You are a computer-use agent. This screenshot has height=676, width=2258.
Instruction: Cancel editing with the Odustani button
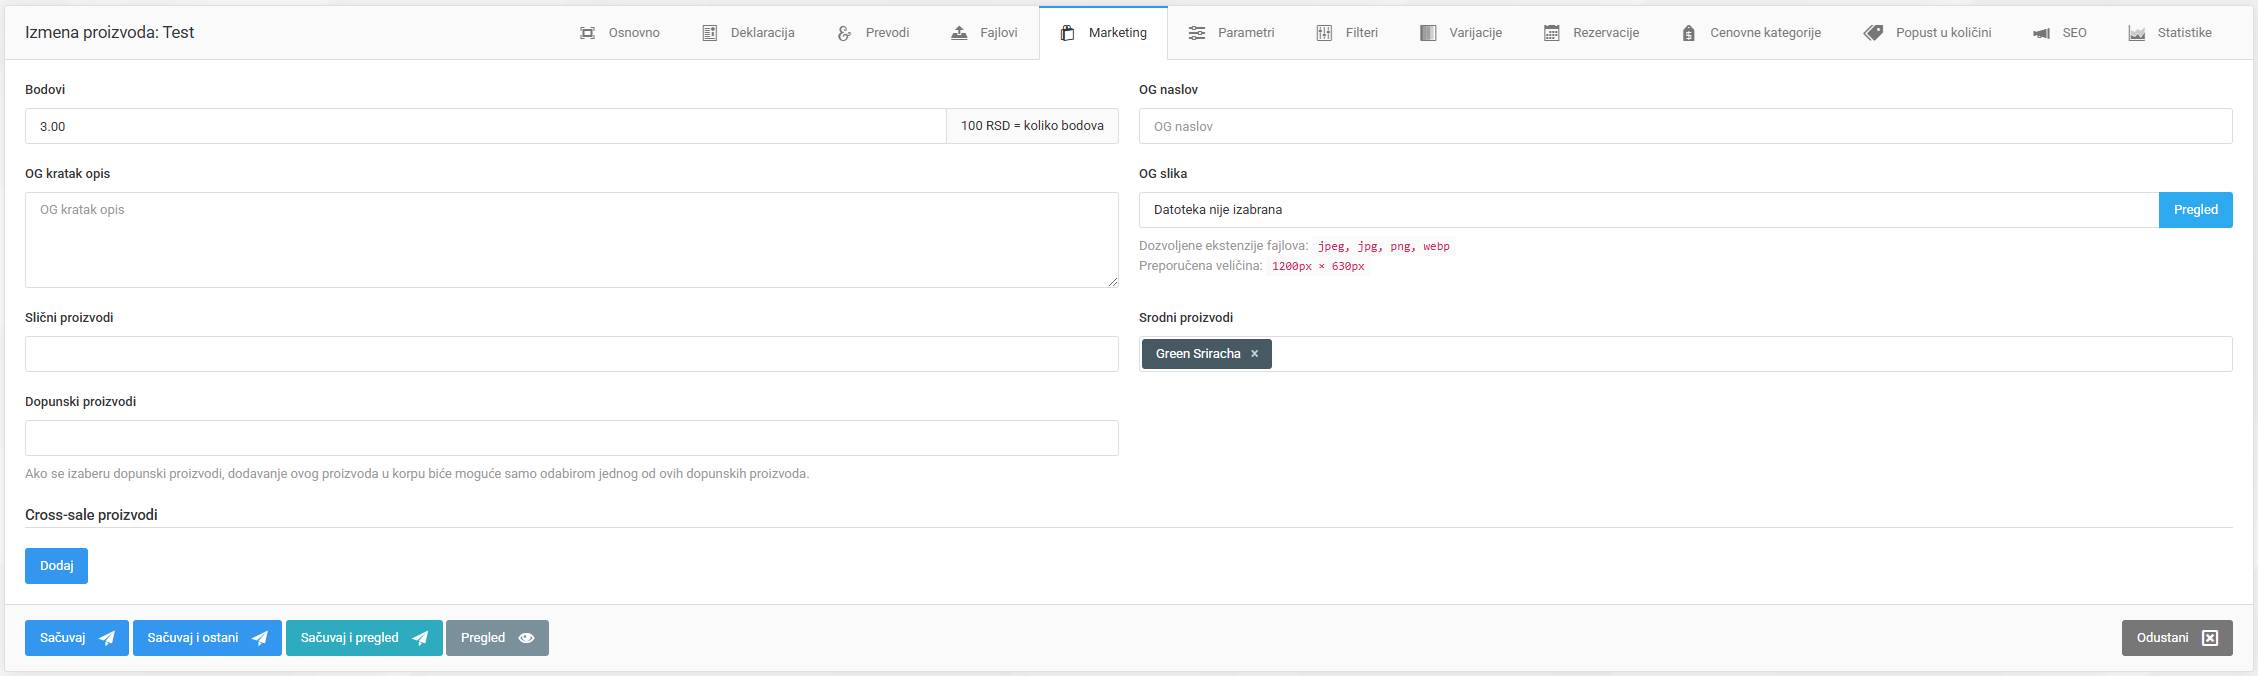(x=2176, y=638)
